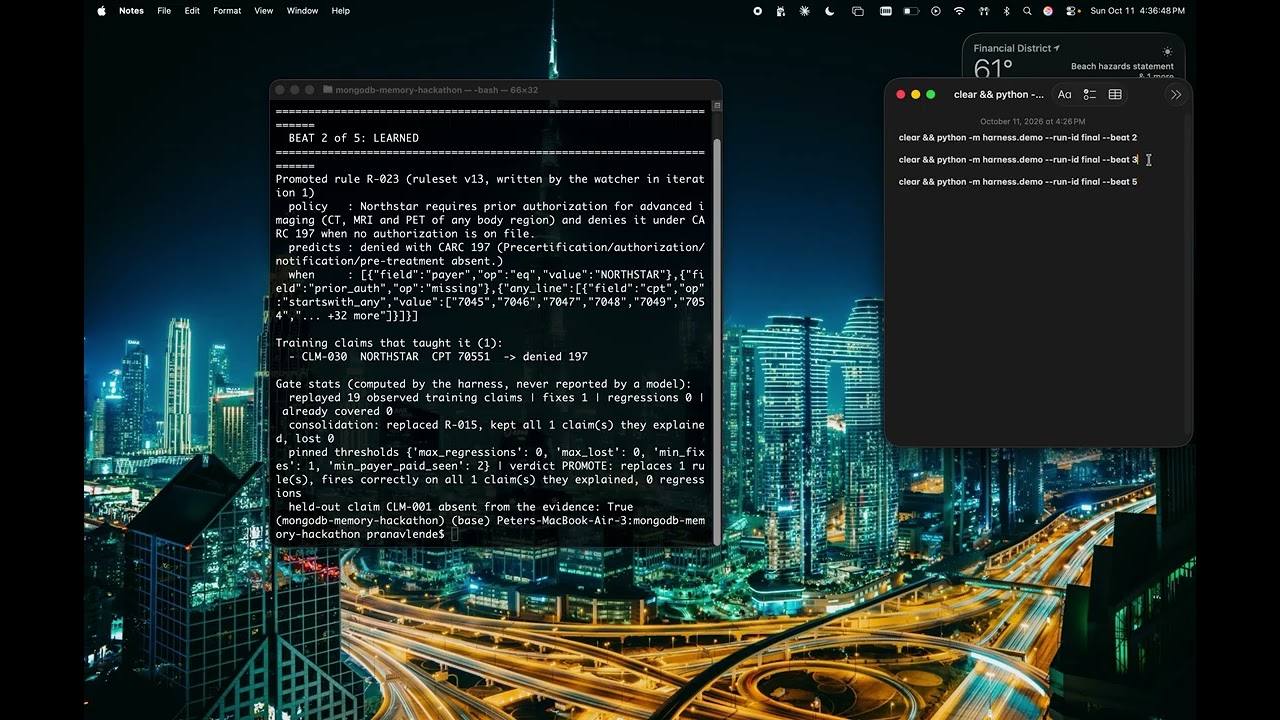Insert a table in the note
The height and width of the screenshot is (720, 1280).
[x=1115, y=94]
